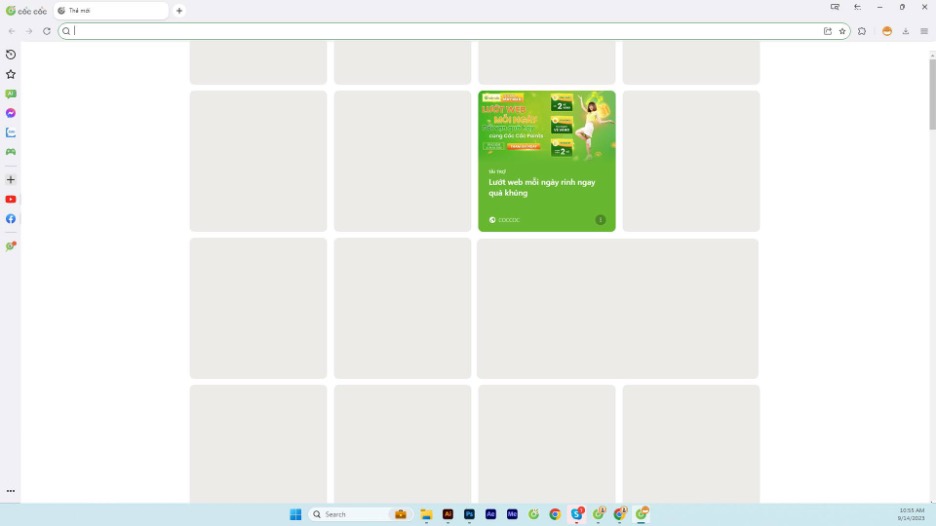936x526 pixels.
Task: Open Messenger from the sidebar
Action: pos(11,113)
